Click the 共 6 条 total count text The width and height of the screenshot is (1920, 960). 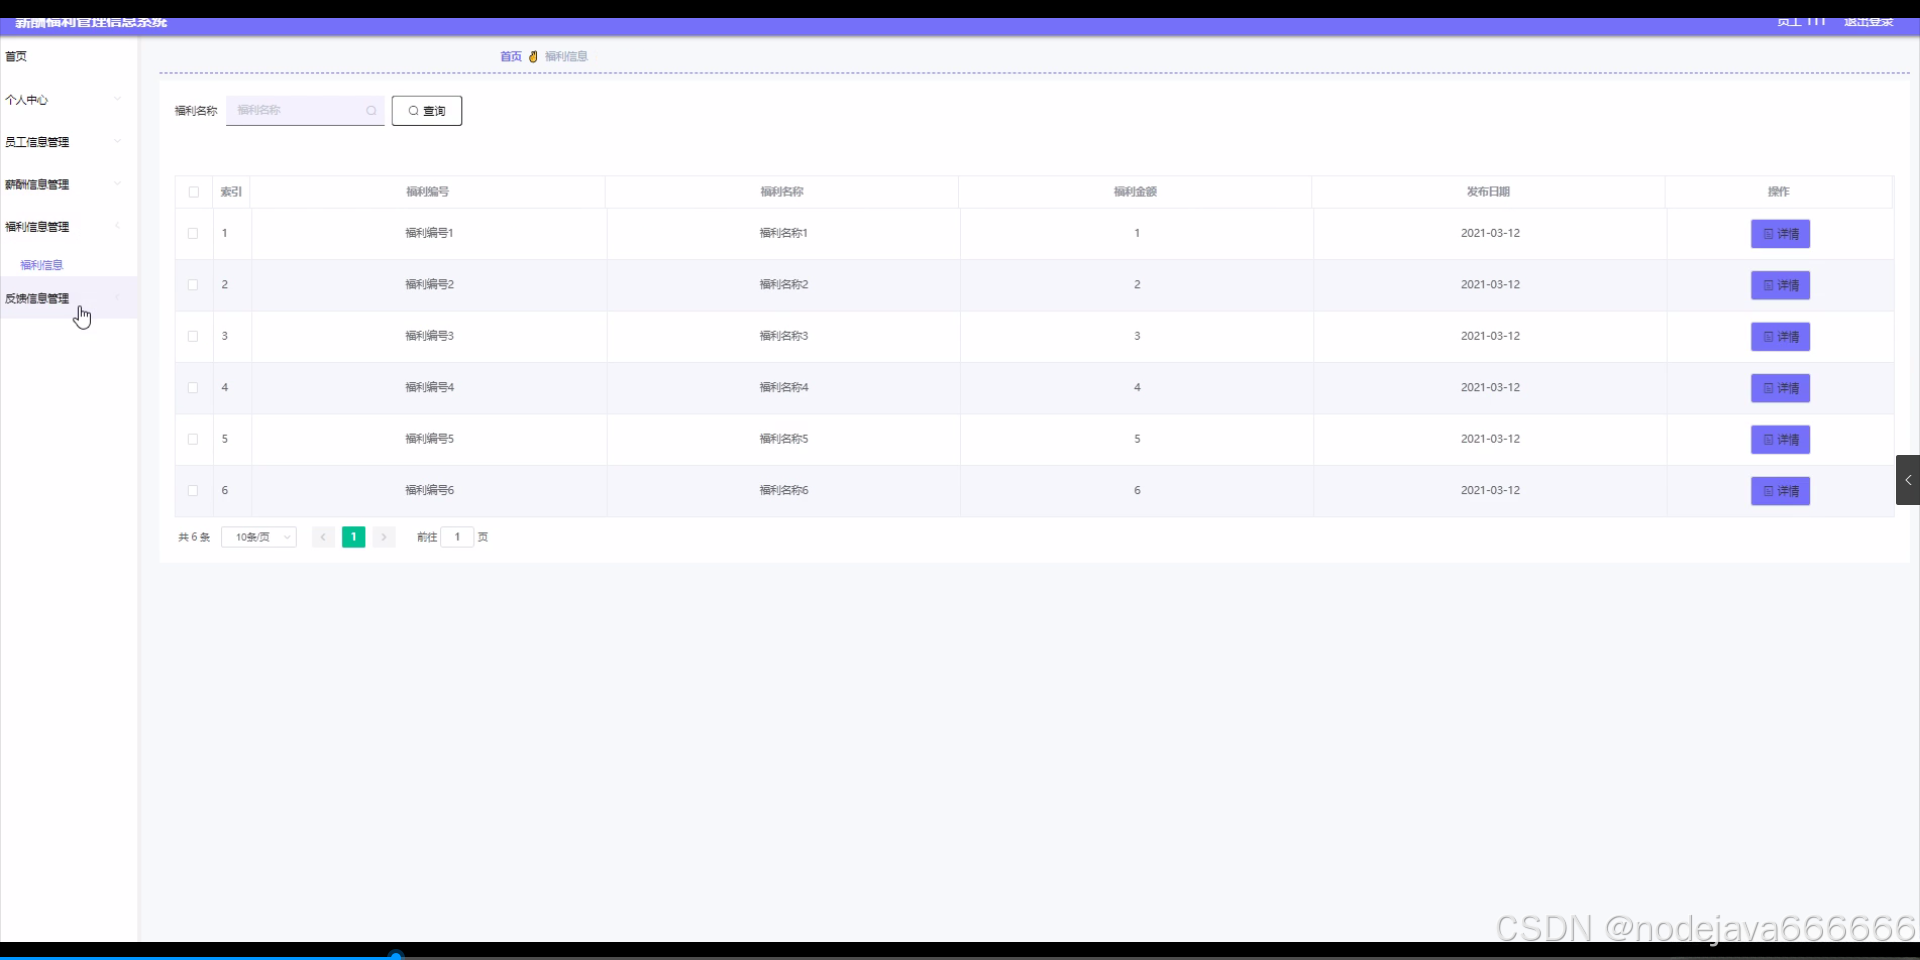coord(194,537)
